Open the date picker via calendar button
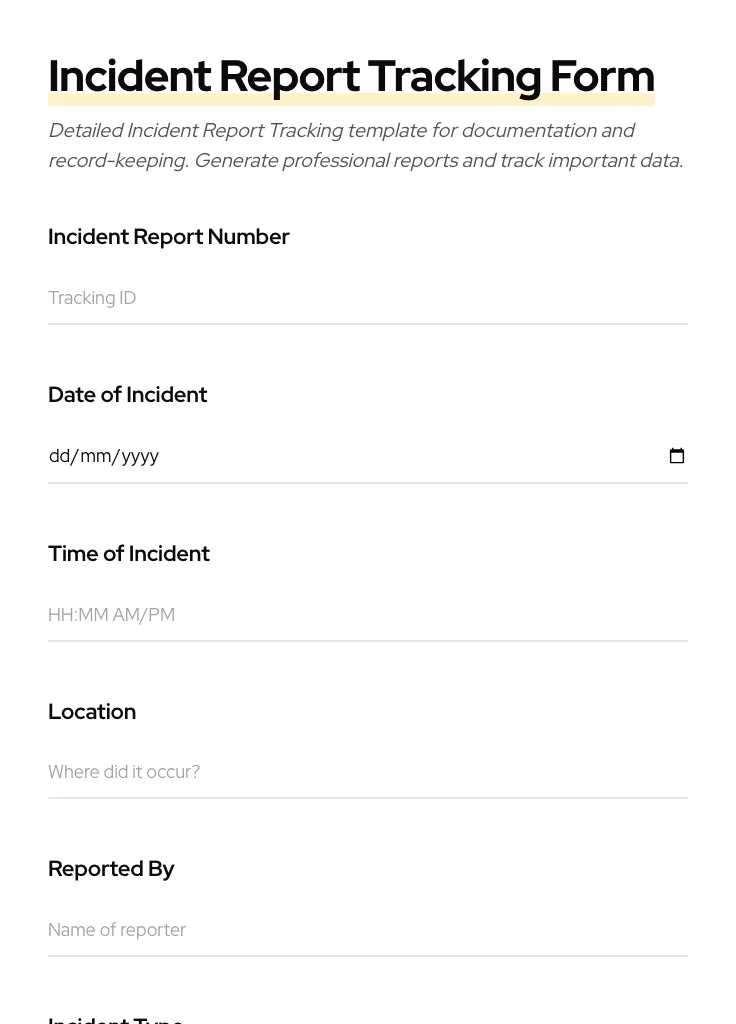The height and width of the screenshot is (1024, 736). coord(677,455)
